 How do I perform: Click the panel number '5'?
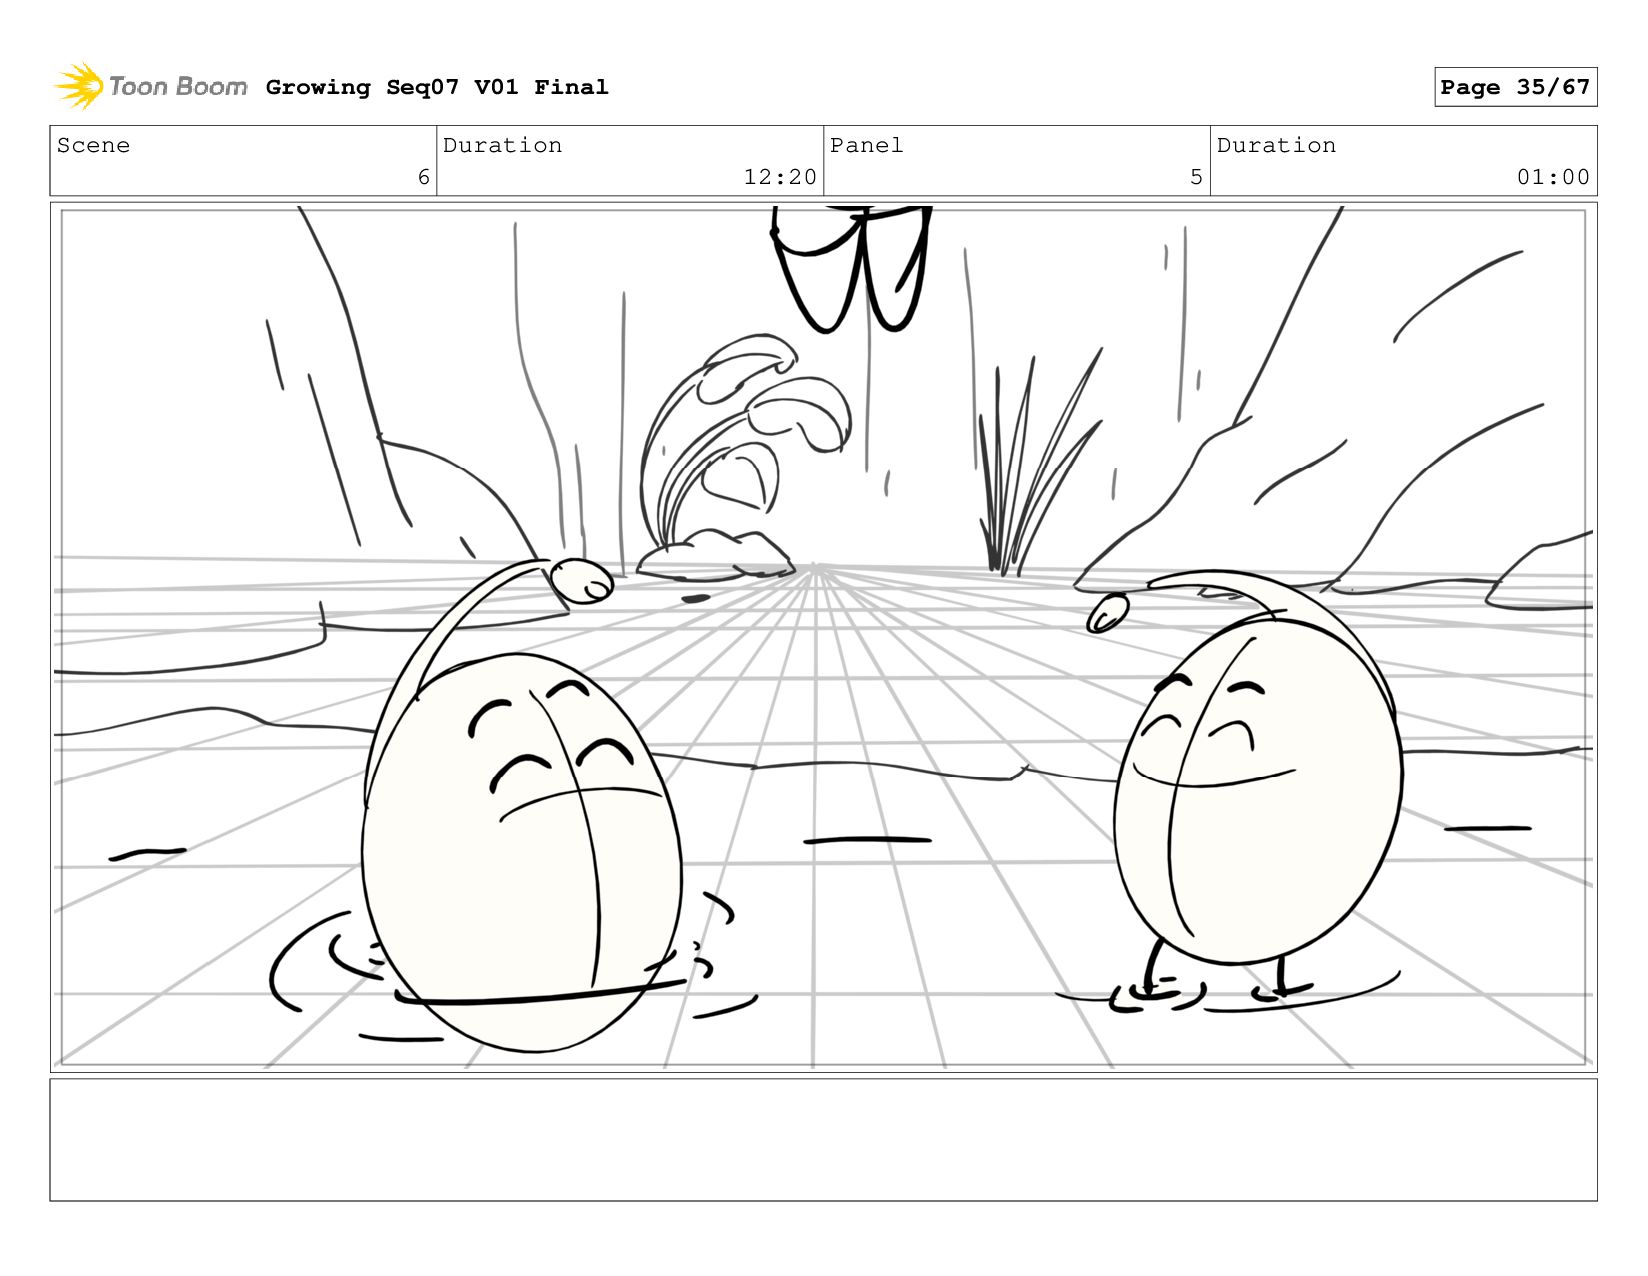tap(1196, 177)
